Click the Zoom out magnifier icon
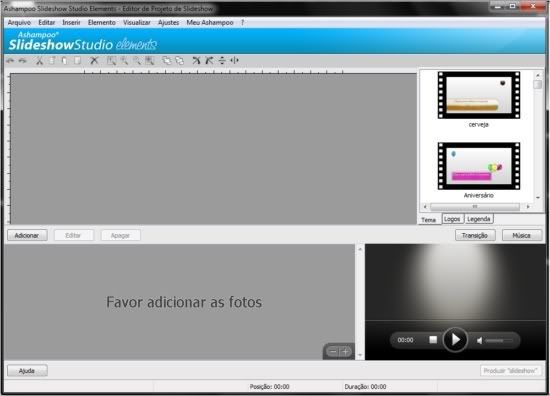 pos(137,61)
